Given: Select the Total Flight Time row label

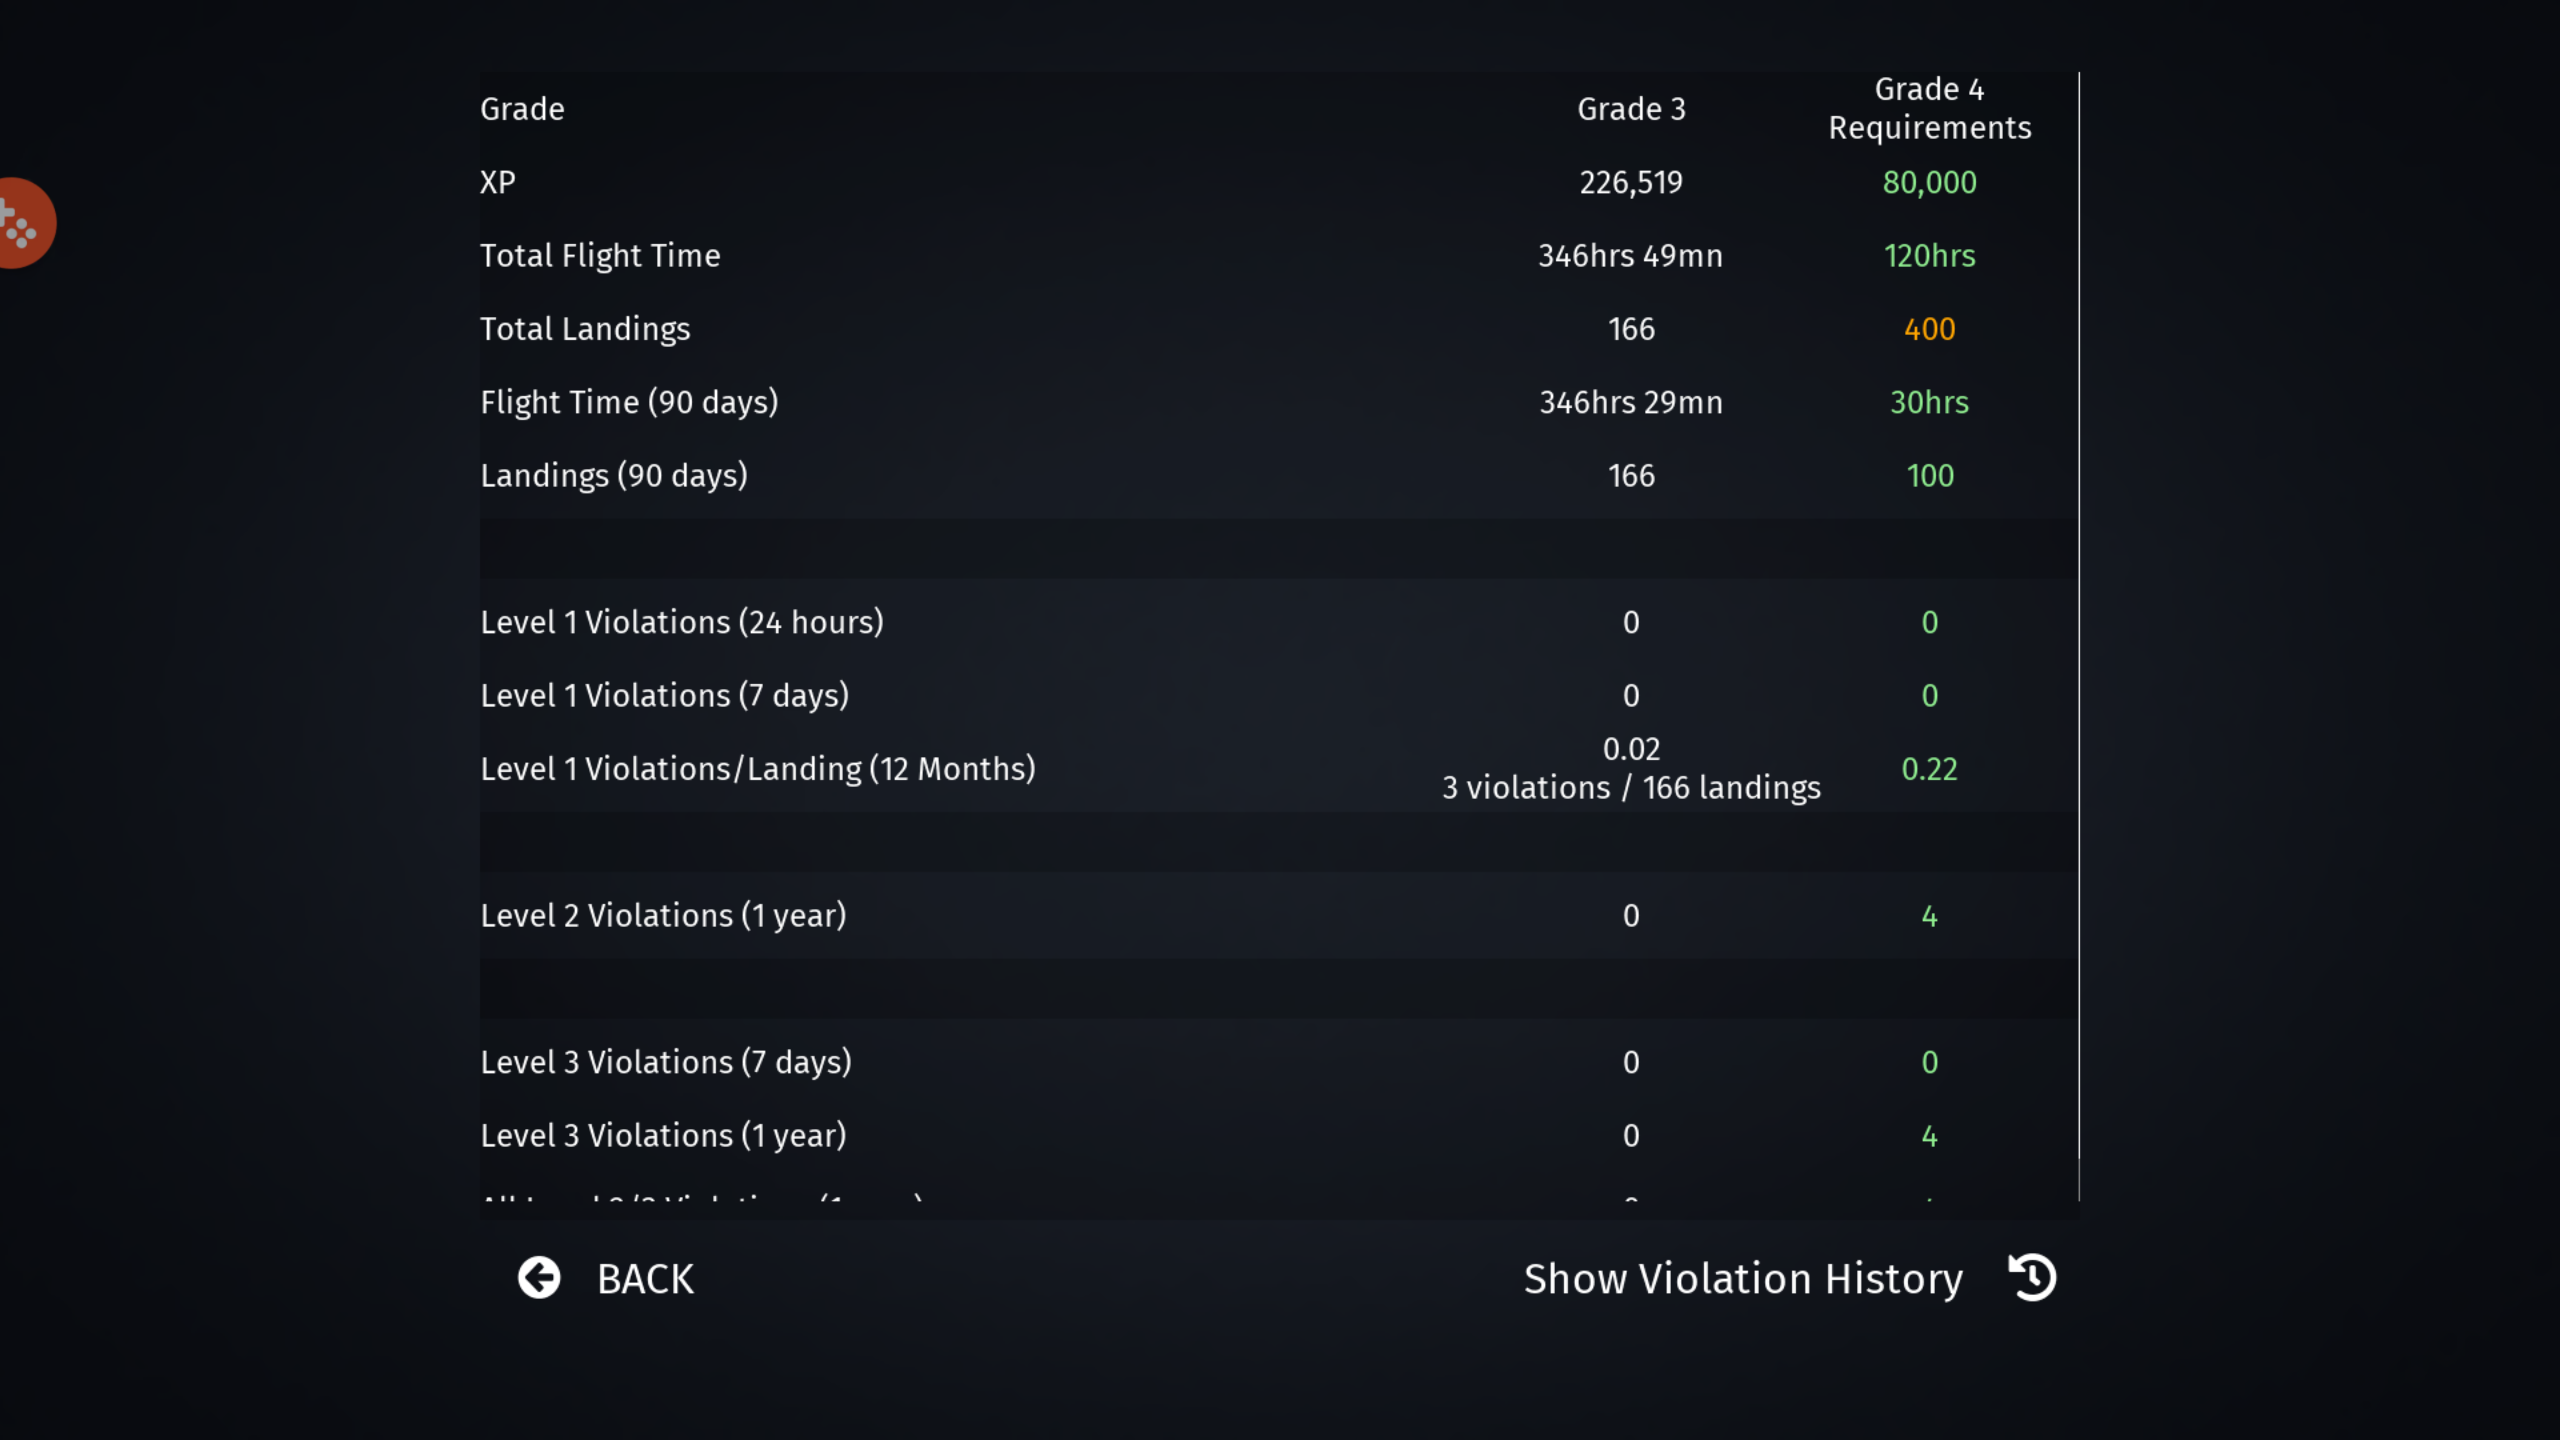Looking at the screenshot, I should tap(600, 256).
